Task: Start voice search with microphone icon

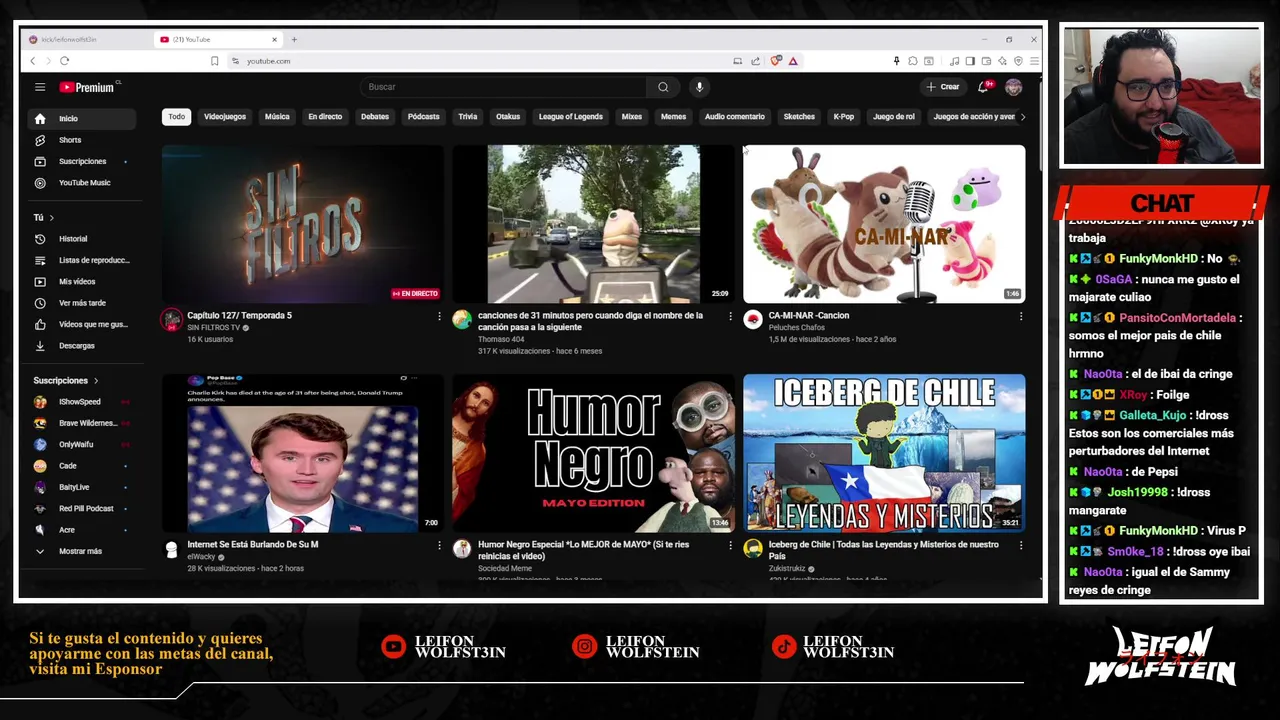Action: [699, 87]
